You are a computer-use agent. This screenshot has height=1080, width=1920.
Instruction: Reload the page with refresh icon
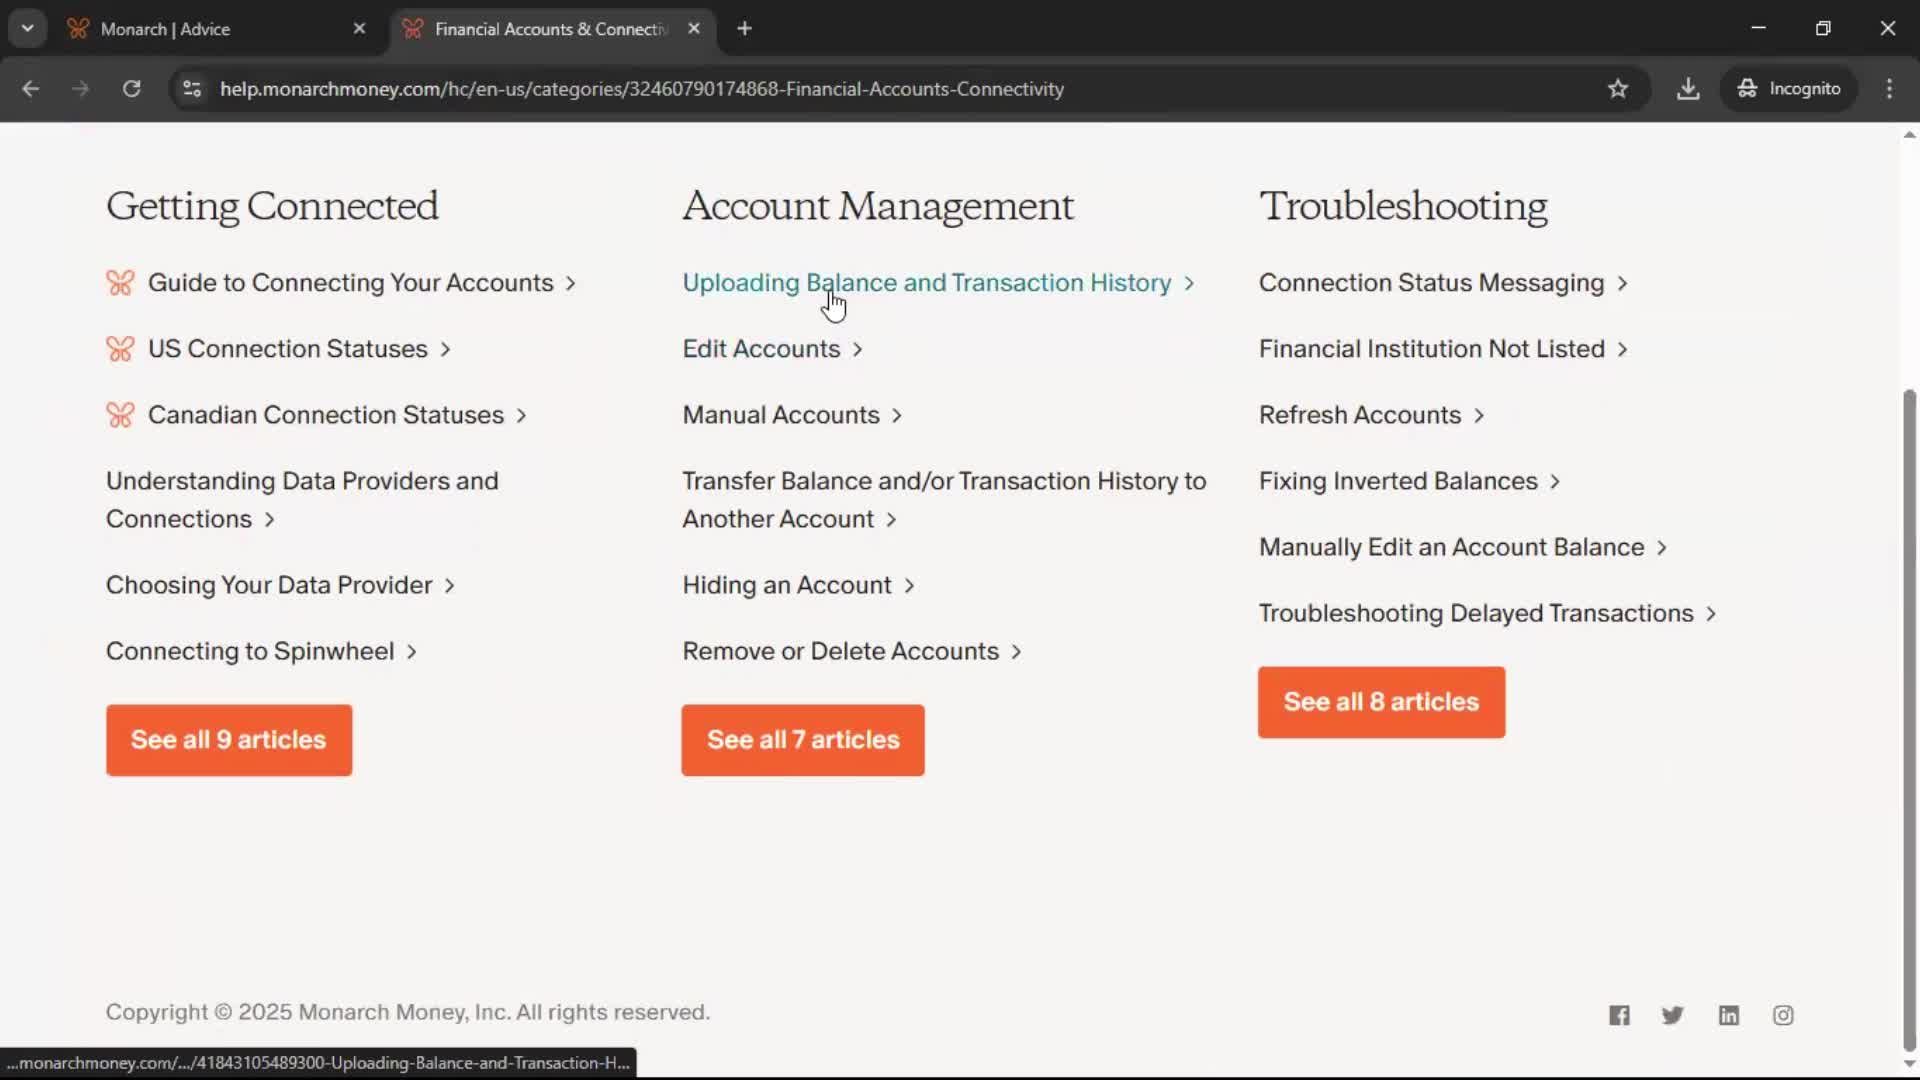(x=131, y=89)
